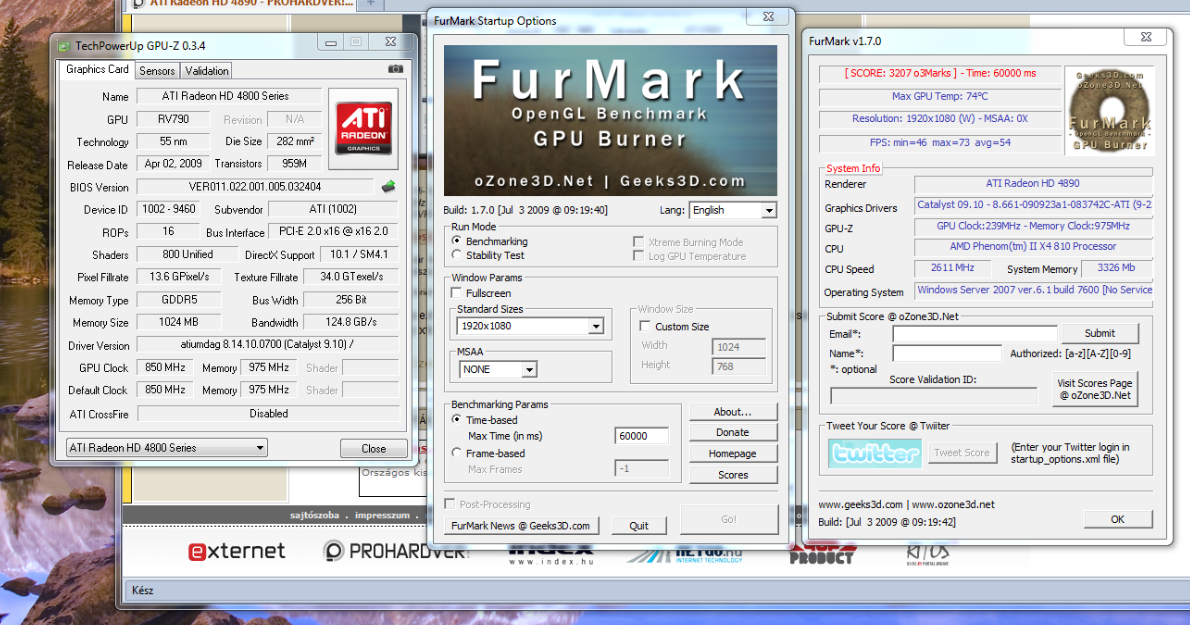
Task: Open the Lang English dropdown
Action: pos(732,210)
